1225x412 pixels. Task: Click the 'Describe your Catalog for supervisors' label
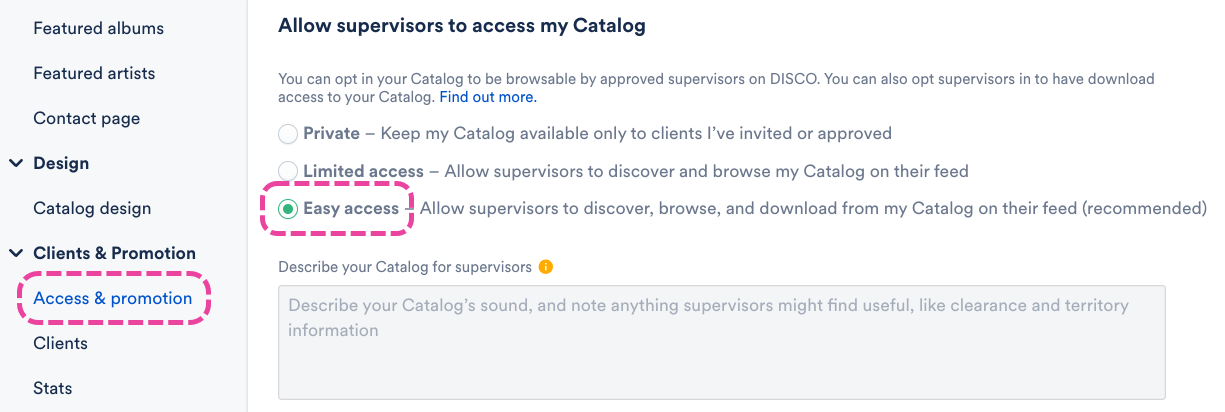click(405, 267)
